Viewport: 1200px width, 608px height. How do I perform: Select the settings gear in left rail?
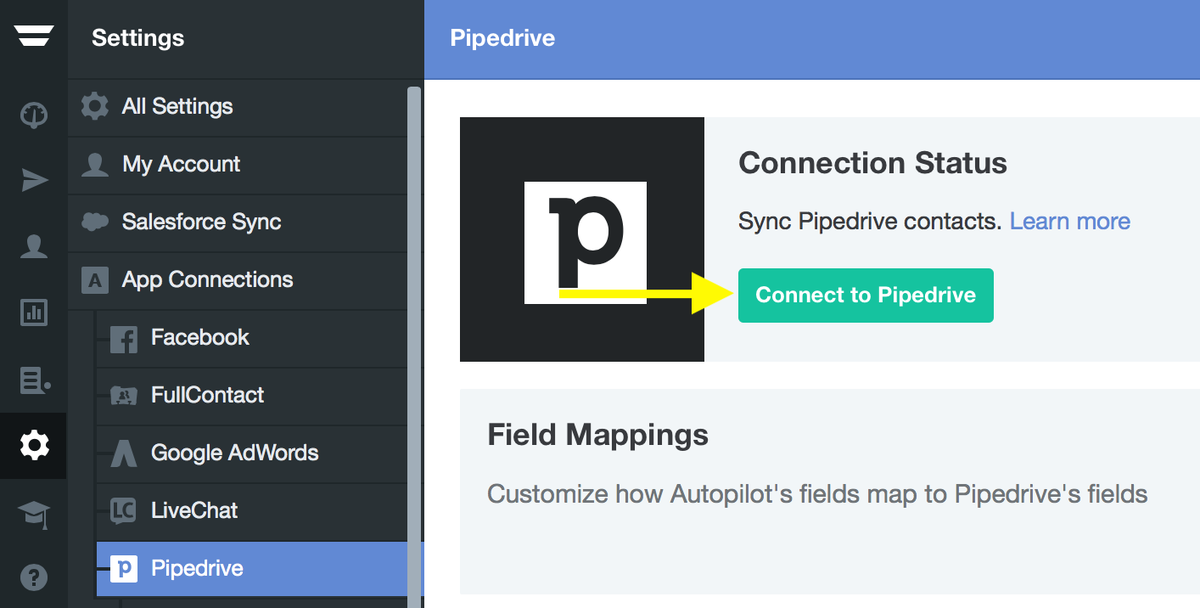click(34, 445)
